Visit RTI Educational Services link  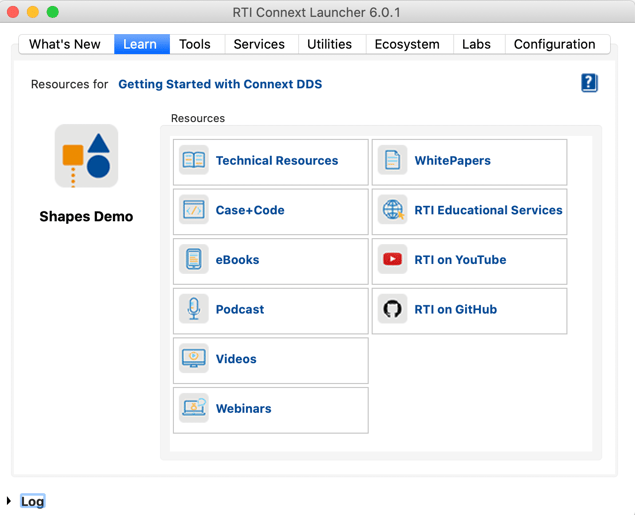(x=488, y=210)
